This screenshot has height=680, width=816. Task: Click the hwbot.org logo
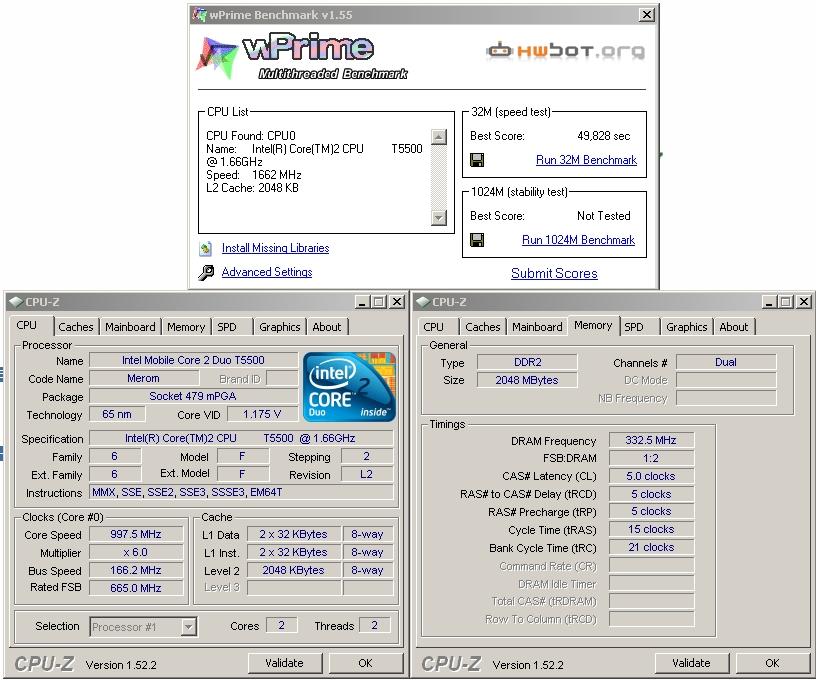pyautogui.click(x=565, y=51)
